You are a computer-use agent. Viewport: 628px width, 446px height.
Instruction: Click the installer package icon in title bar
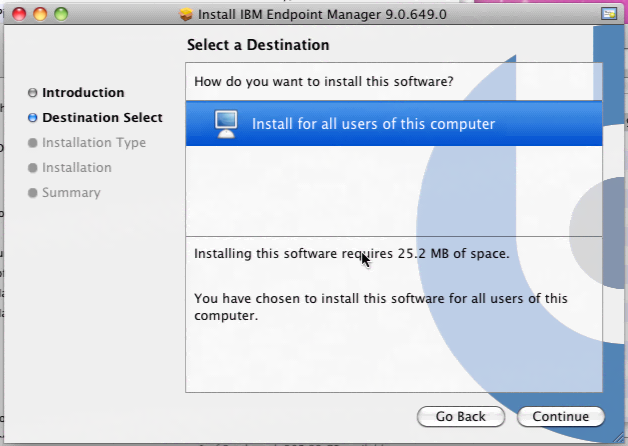click(x=186, y=14)
